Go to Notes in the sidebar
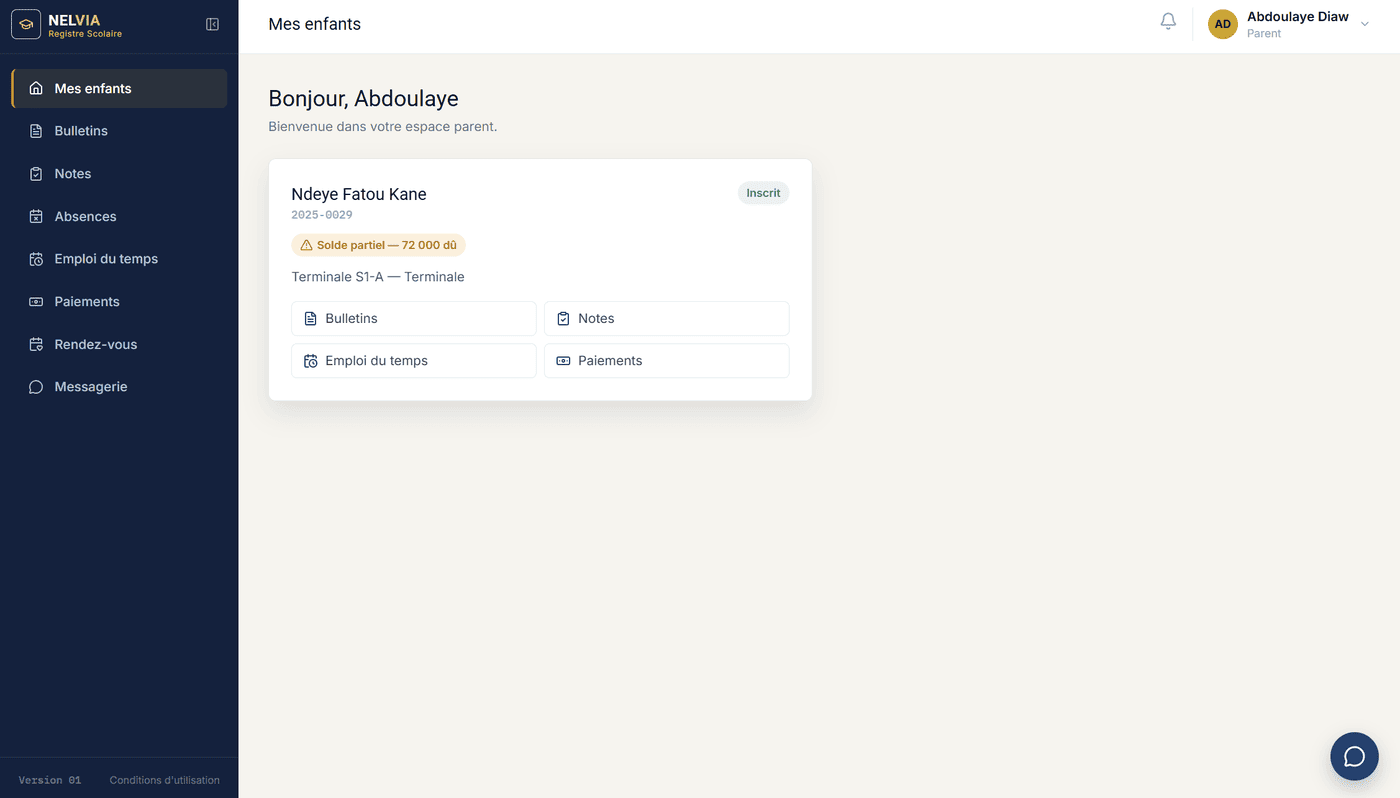This screenshot has height=798, width=1400. click(x=119, y=174)
